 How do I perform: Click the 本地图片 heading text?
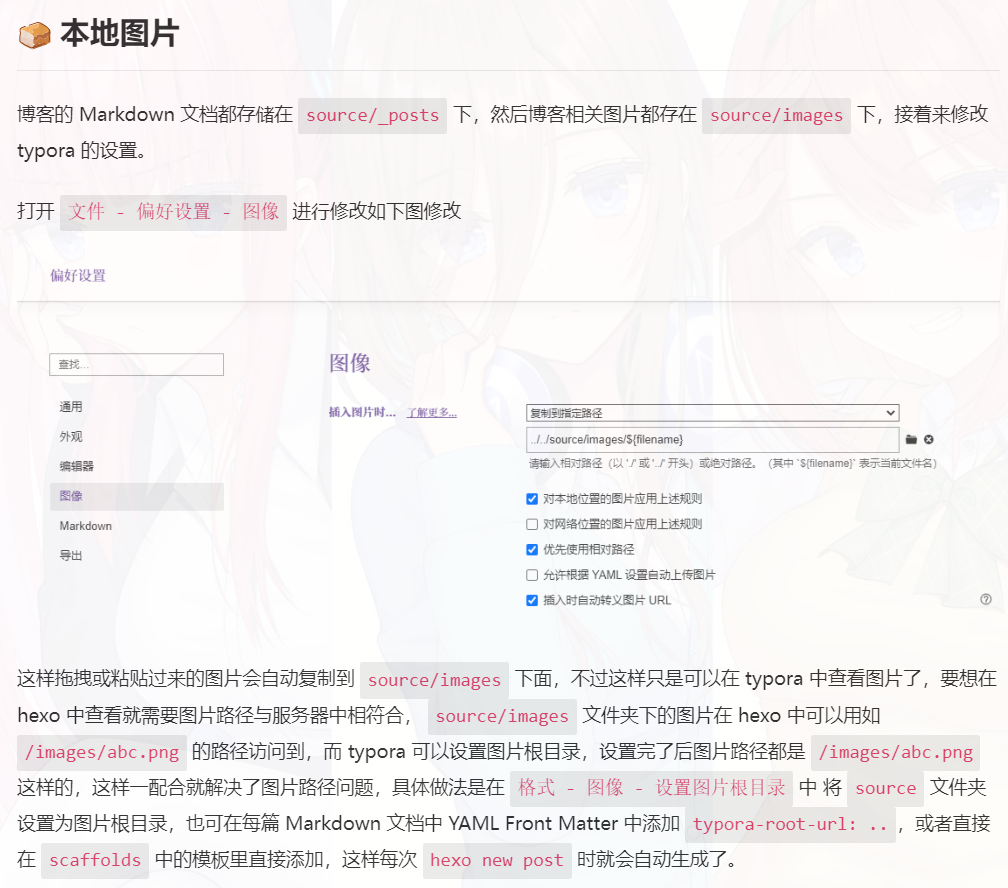[x=120, y=33]
